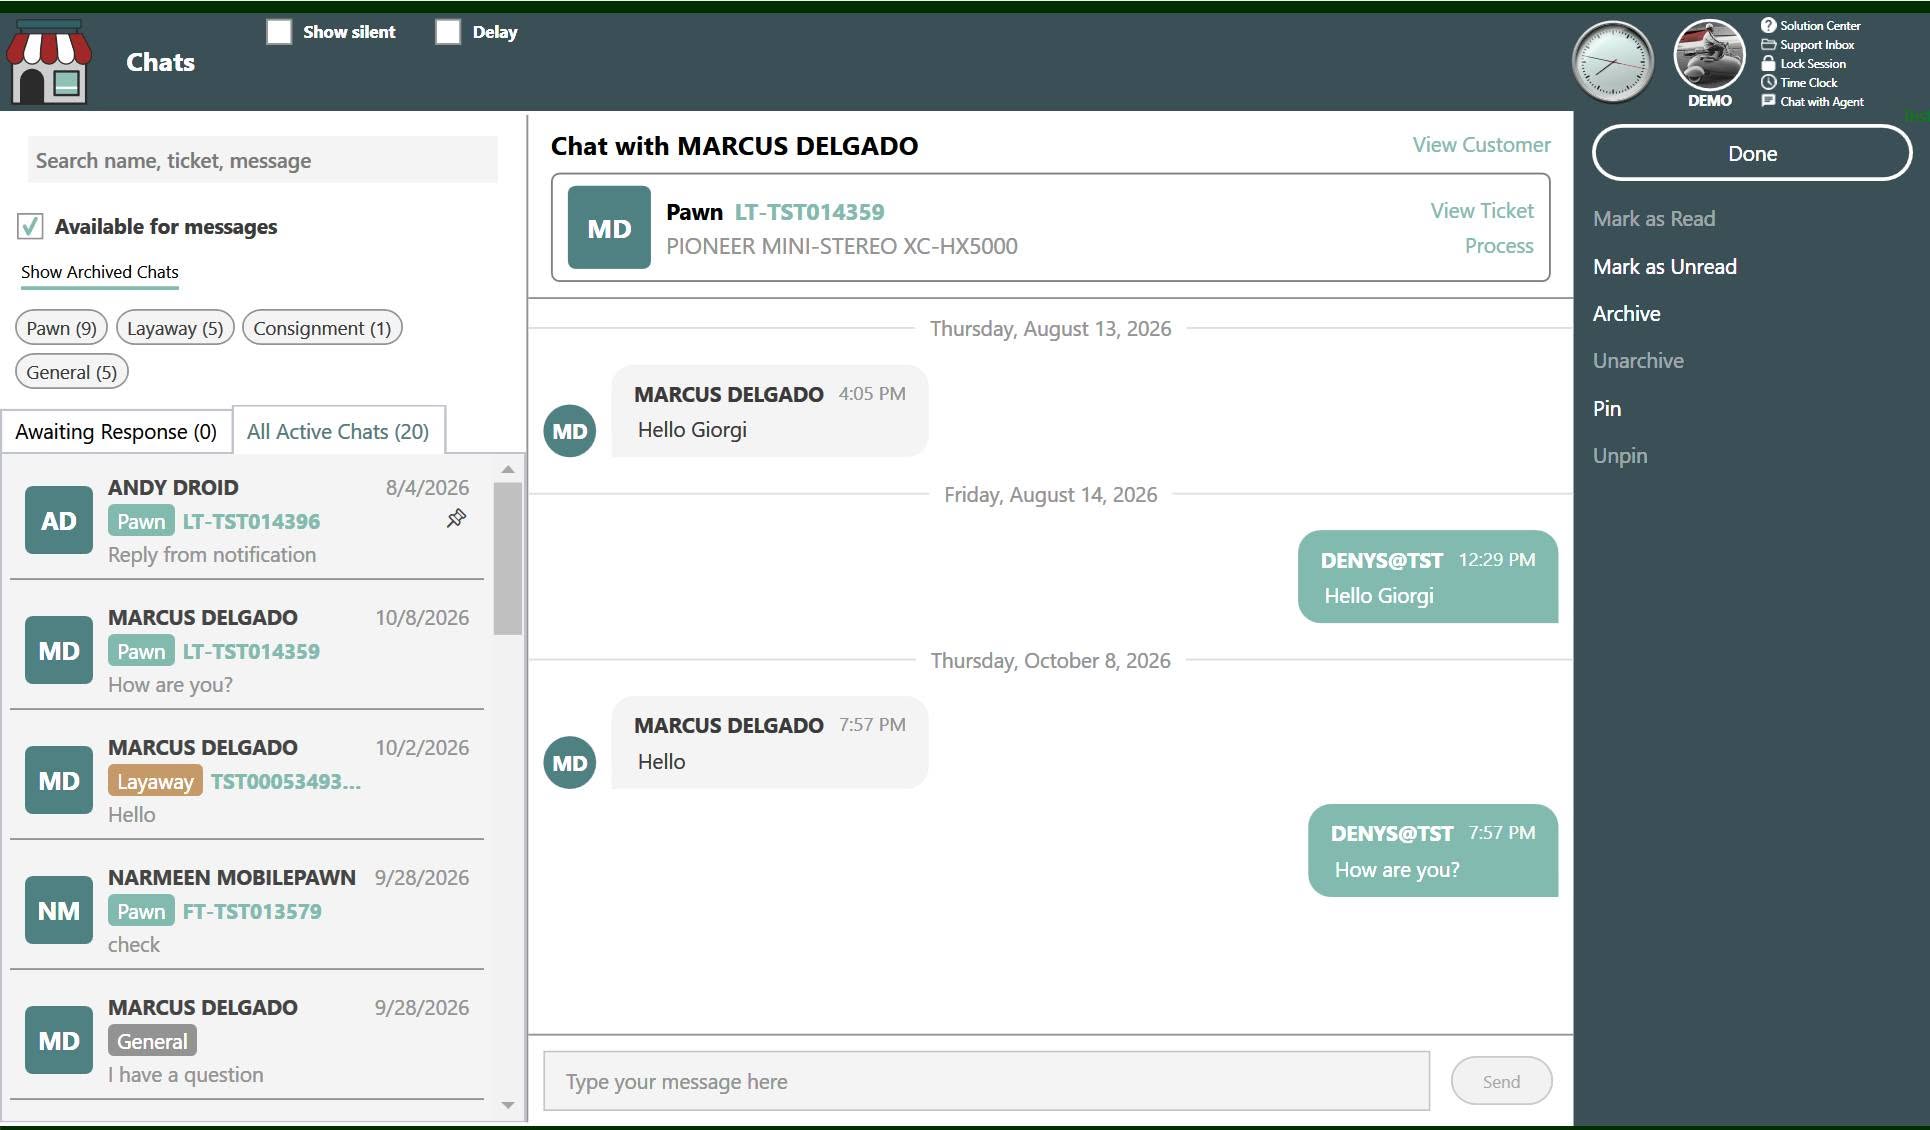Choose Archive in the side menu
The image size is (1930, 1130).
1626,314
